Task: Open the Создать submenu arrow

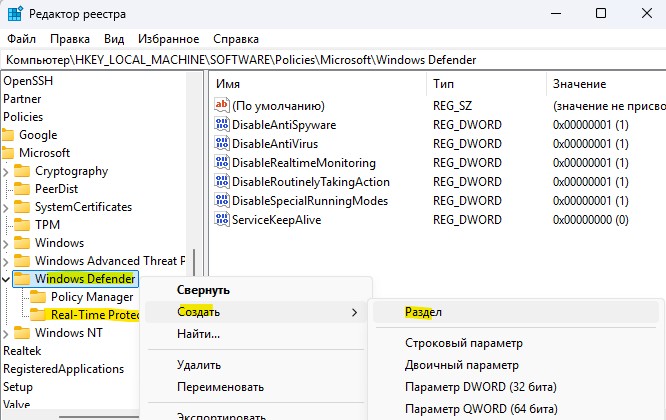Action: (354, 313)
